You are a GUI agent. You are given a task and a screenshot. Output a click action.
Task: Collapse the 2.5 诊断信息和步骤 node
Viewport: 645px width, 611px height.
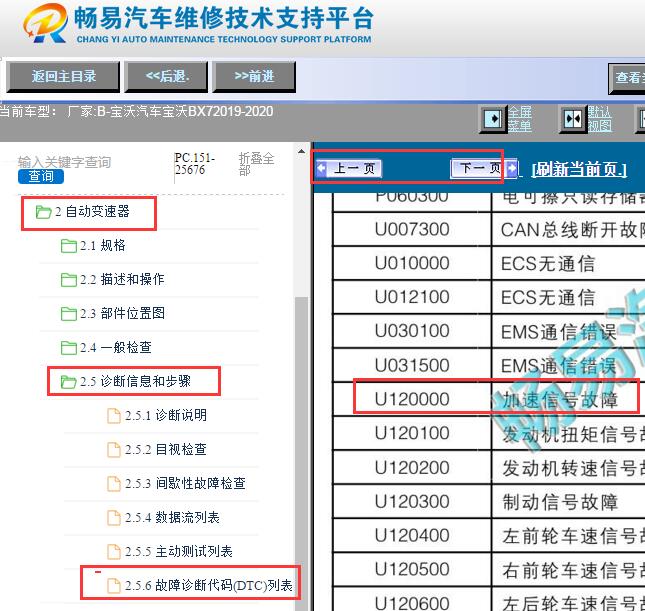135,381
